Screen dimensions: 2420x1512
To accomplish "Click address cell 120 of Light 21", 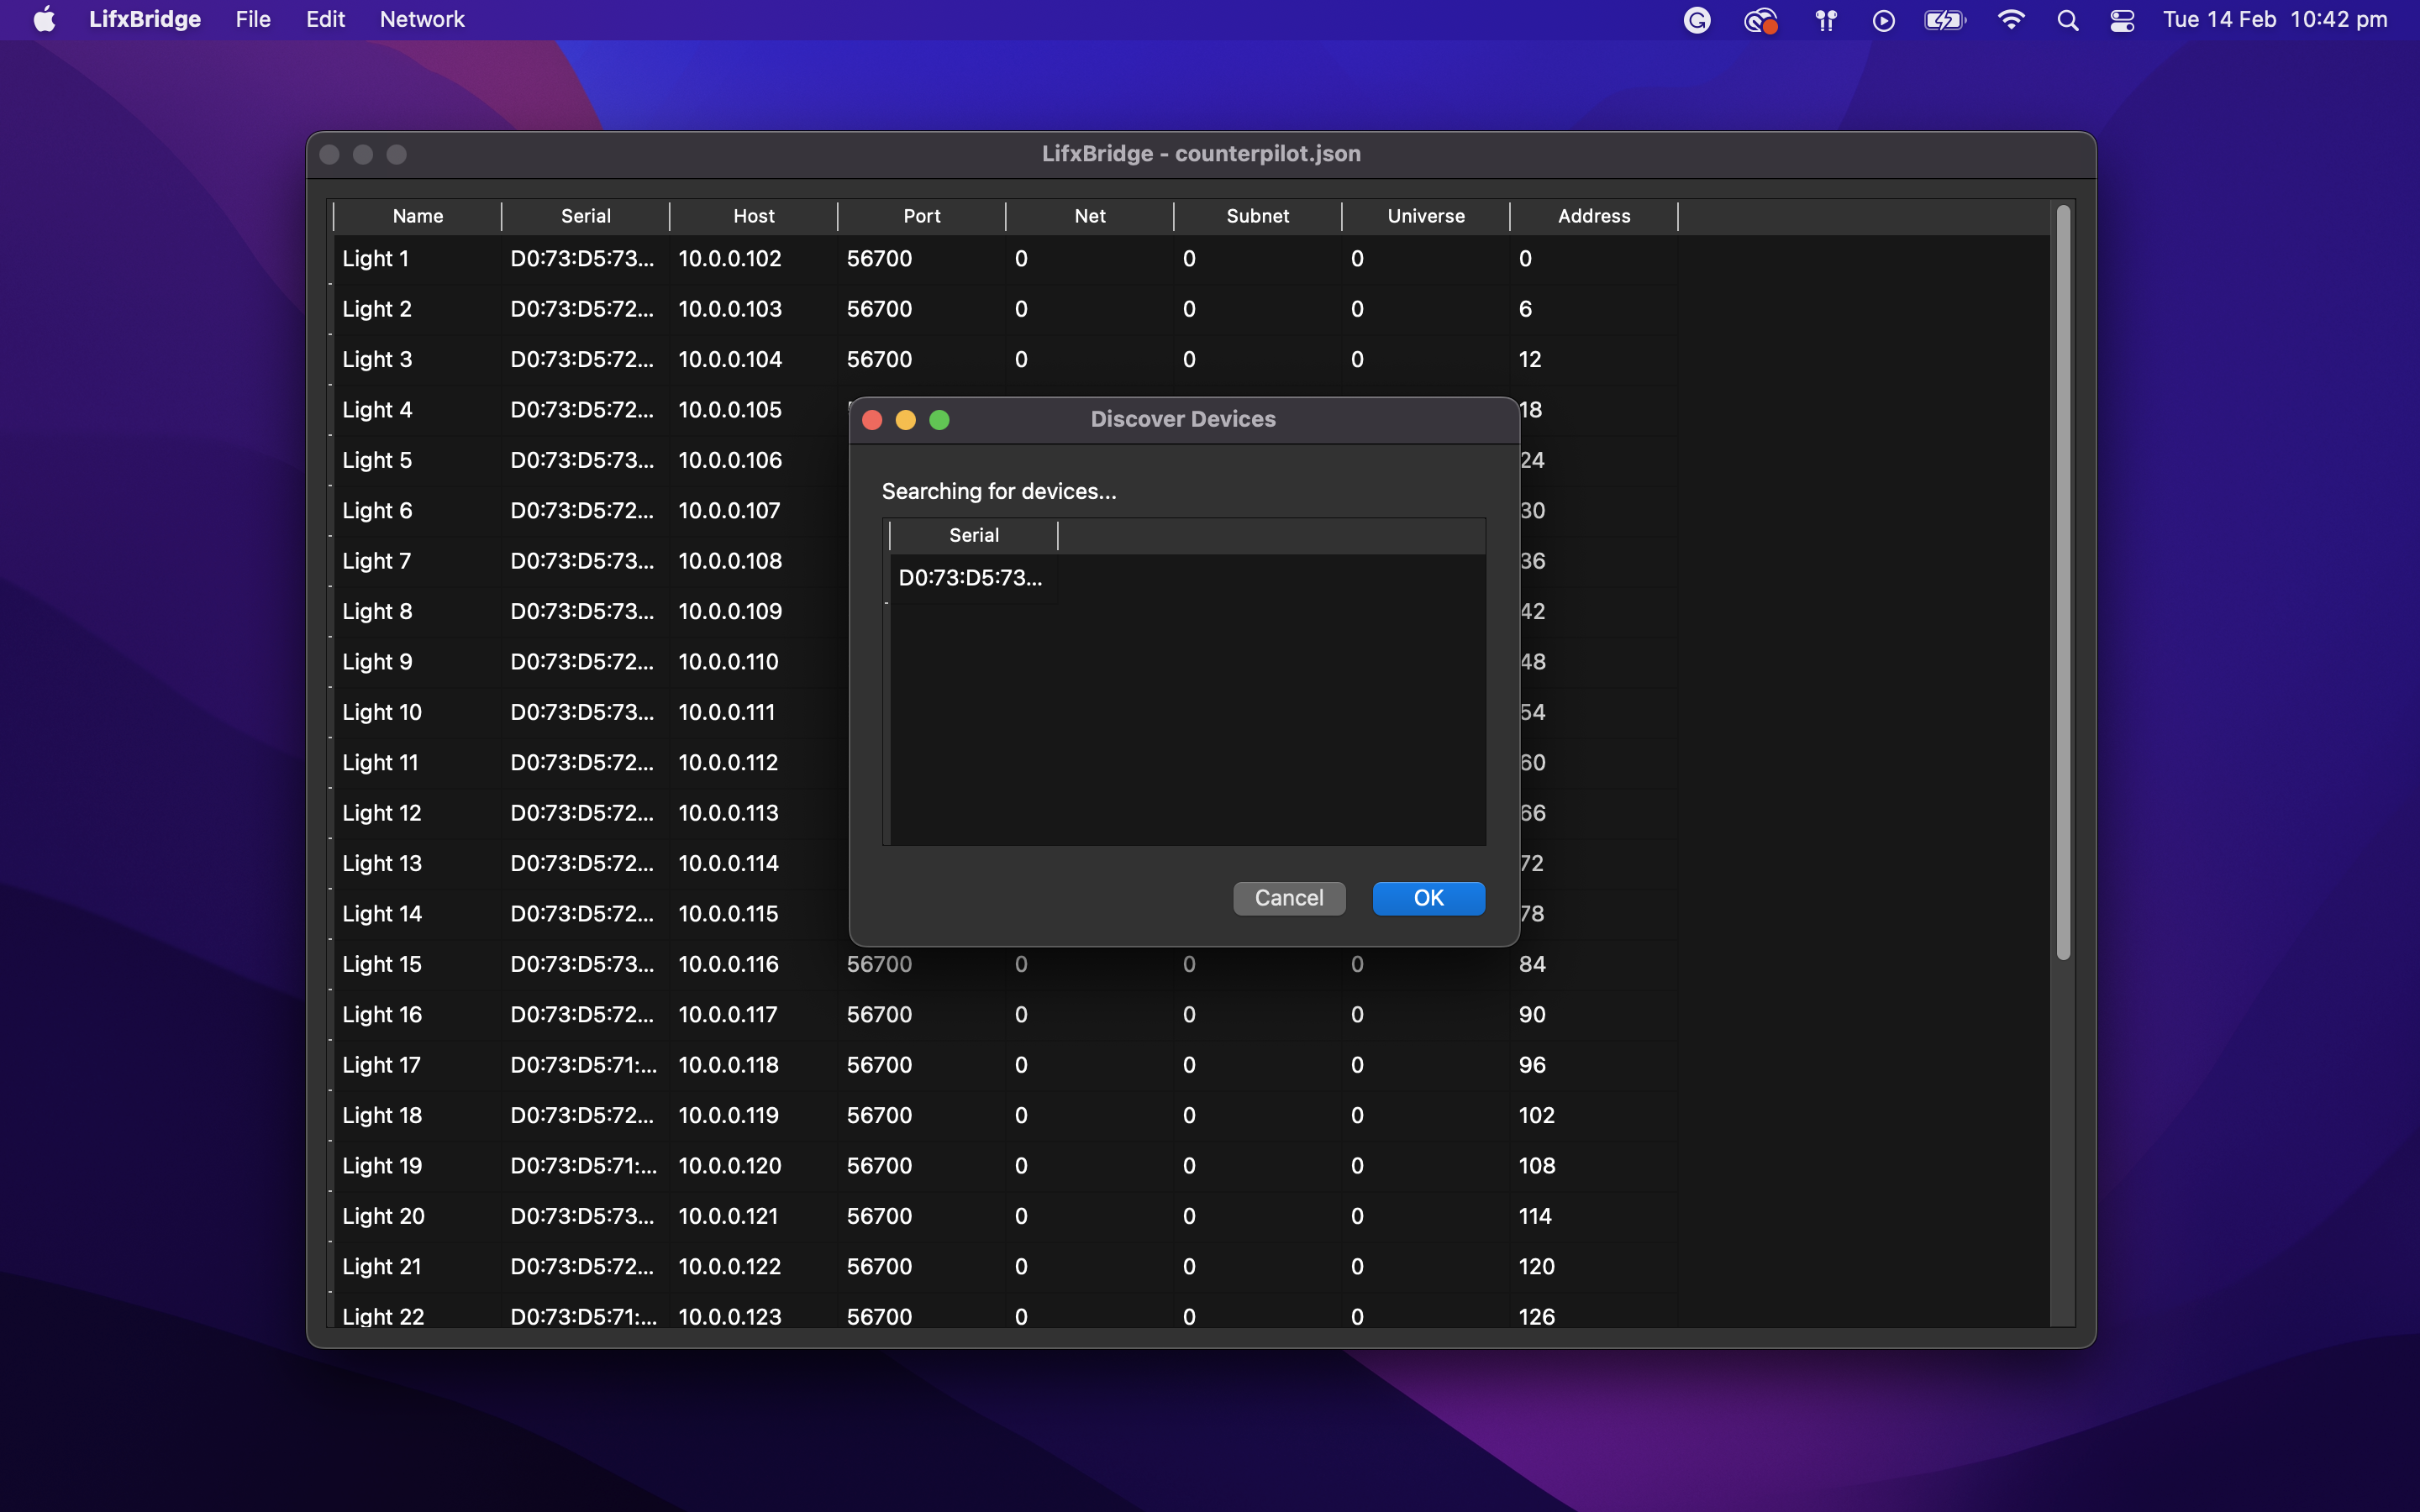I will [x=1594, y=1267].
